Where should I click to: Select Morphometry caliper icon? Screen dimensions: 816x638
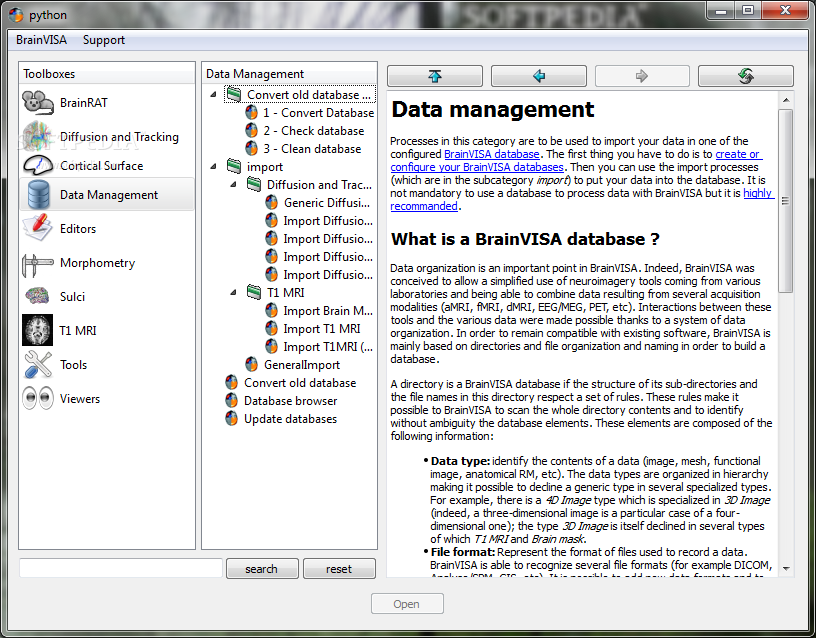click(x=37, y=264)
